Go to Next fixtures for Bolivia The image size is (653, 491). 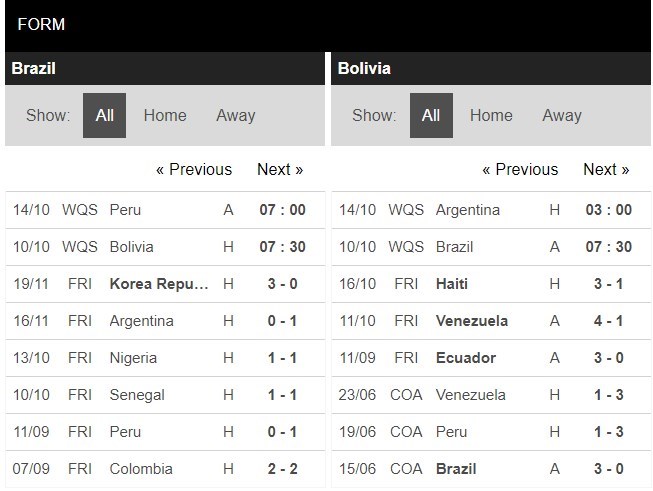(606, 169)
